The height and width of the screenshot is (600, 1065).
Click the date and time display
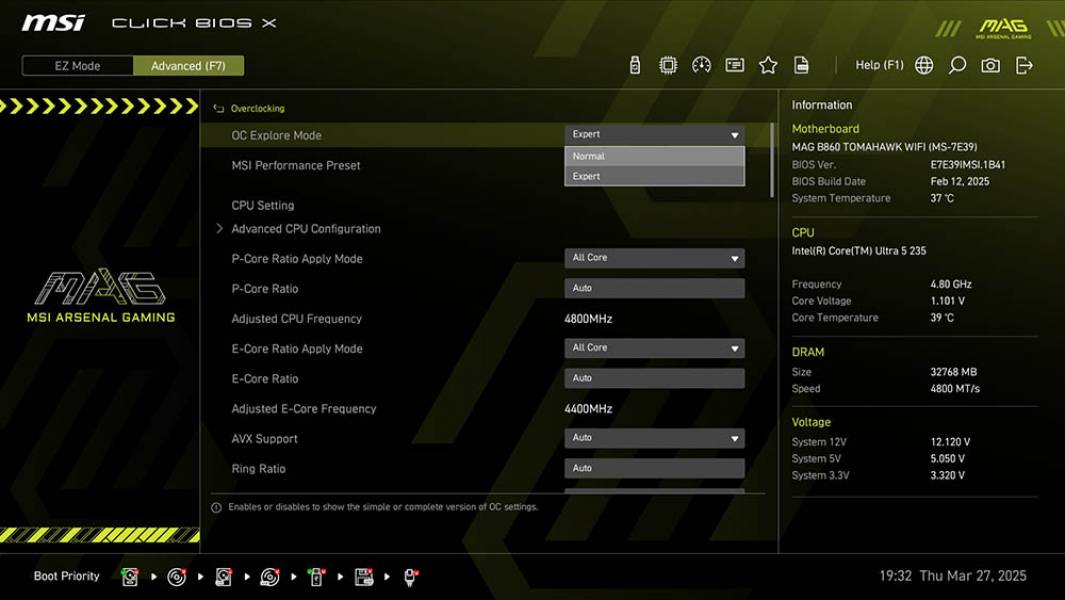[x=953, y=576]
